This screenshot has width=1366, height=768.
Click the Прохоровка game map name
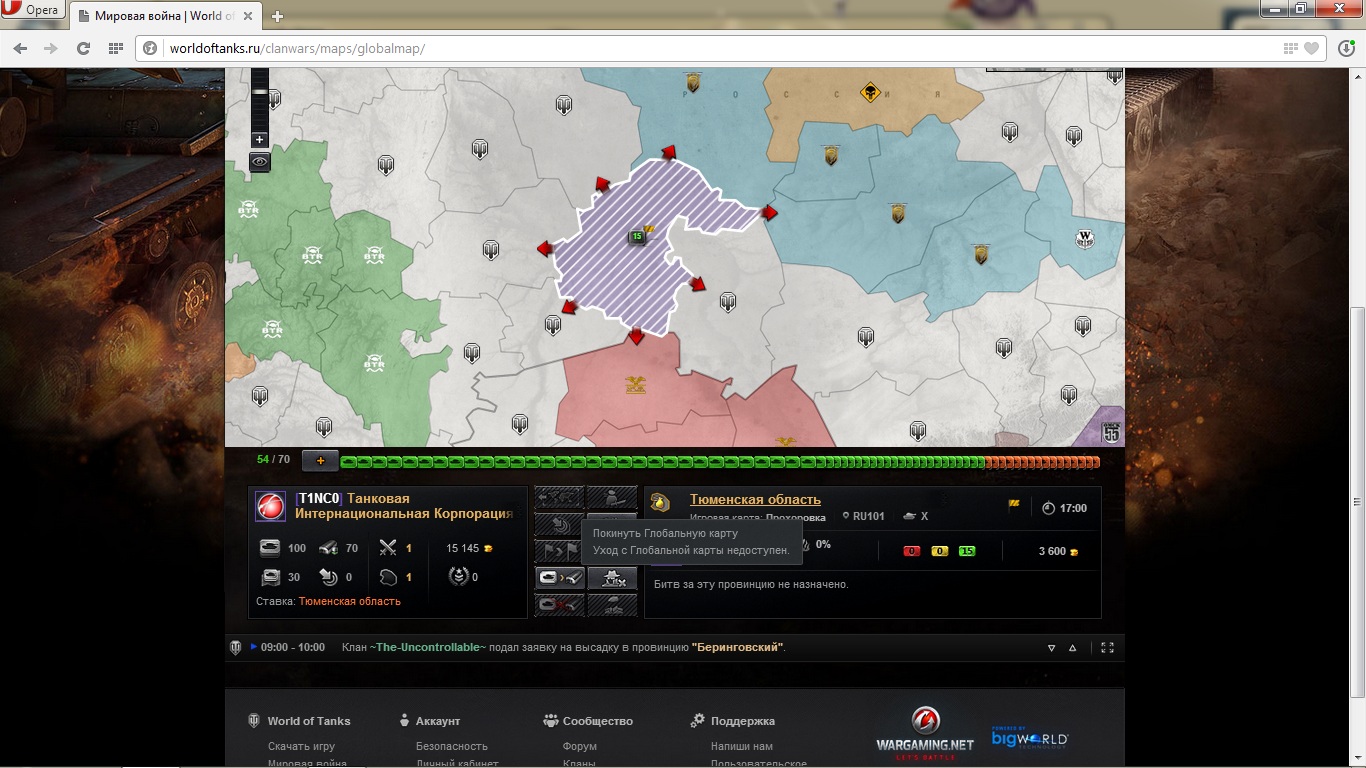coord(796,518)
